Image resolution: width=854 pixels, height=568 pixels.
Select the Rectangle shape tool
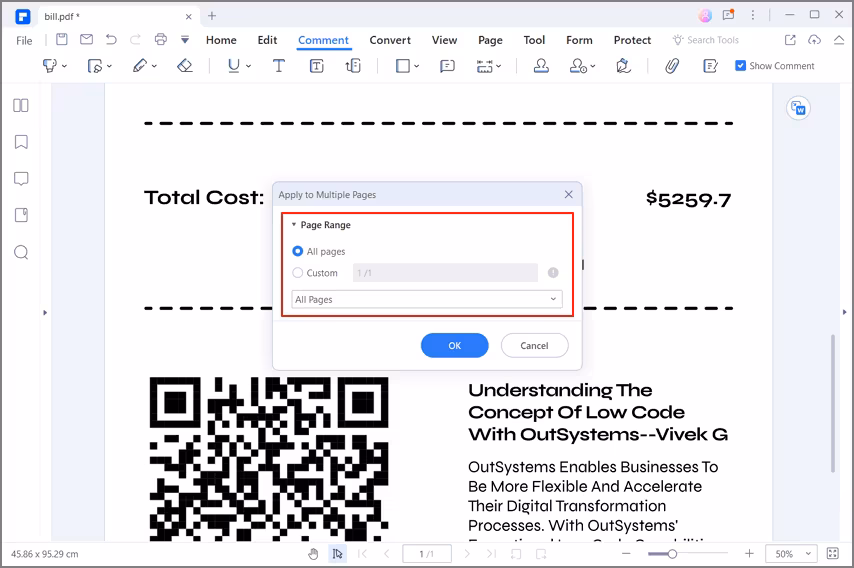402,66
